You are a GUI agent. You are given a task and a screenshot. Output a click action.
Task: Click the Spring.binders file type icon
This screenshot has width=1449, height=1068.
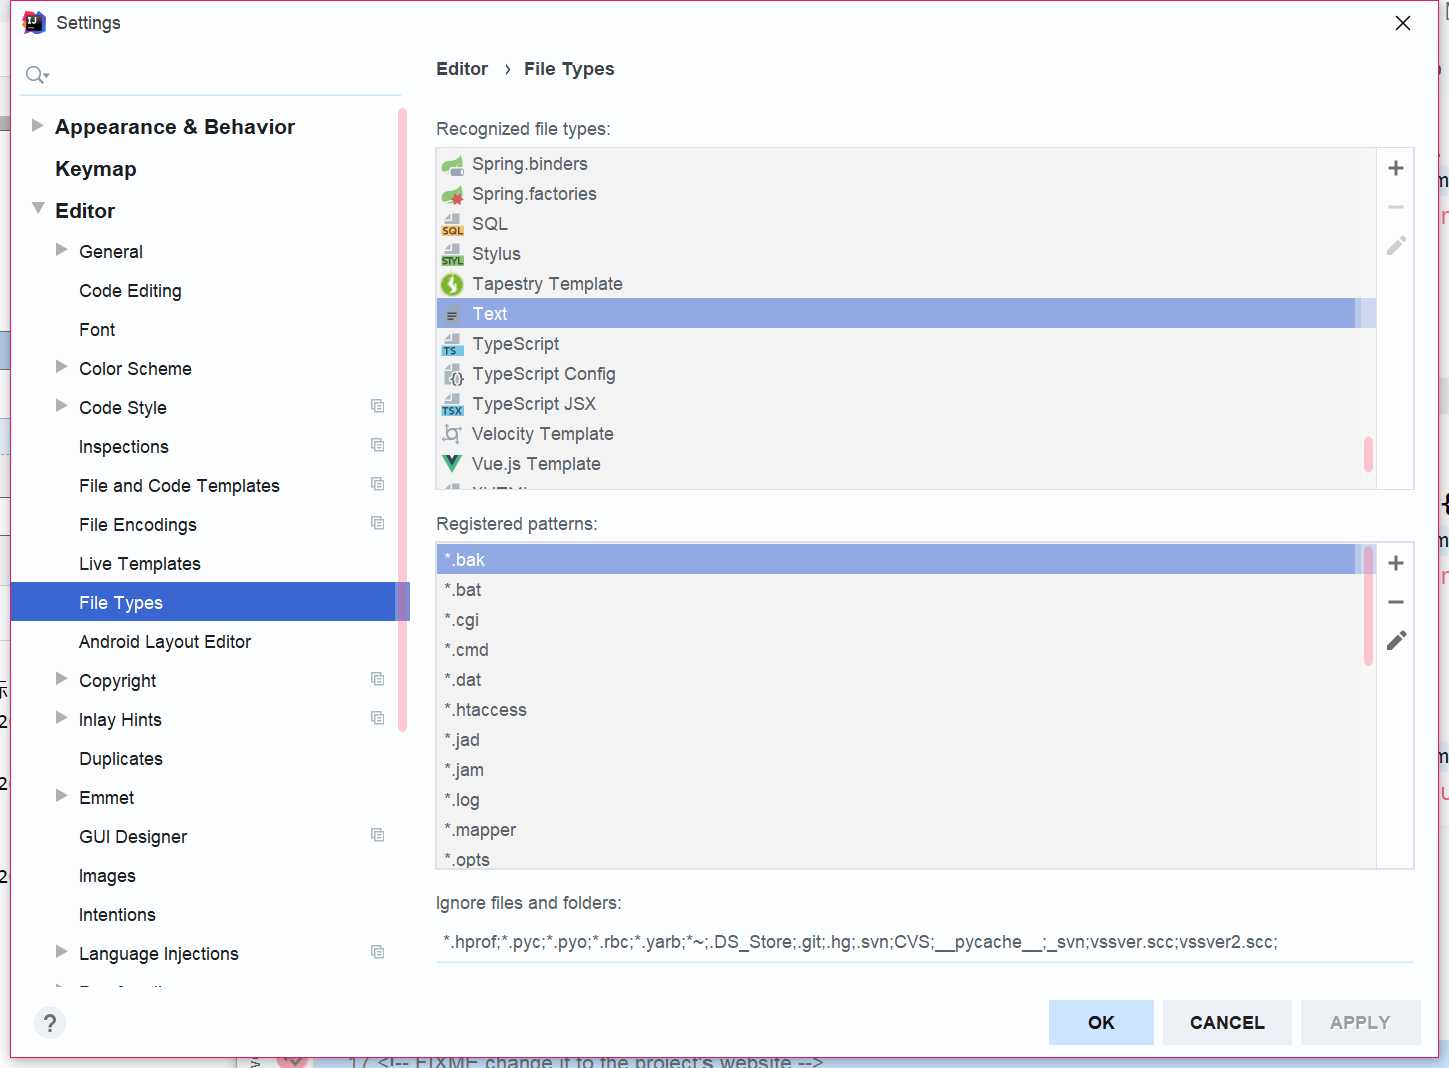click(x=452, y=165)
